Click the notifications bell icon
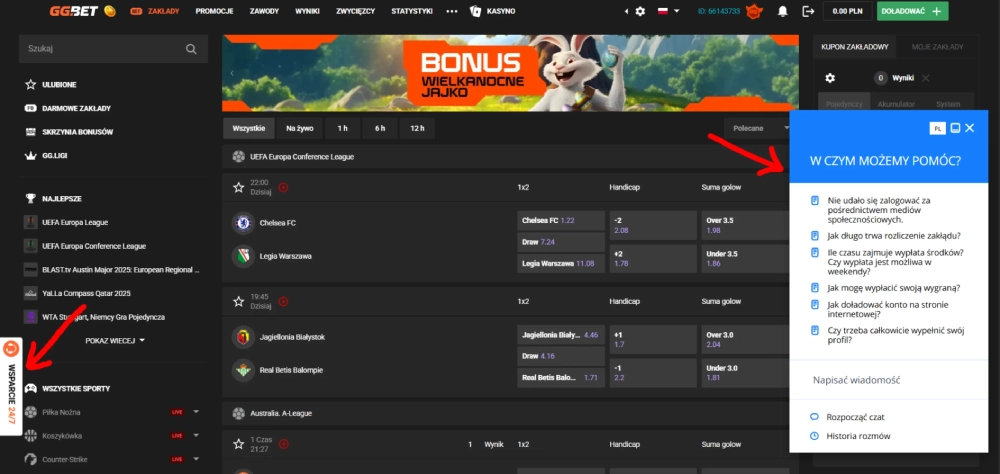This screenshot has height=474, width=1000. pyautogui.click(x=783, y=11)
